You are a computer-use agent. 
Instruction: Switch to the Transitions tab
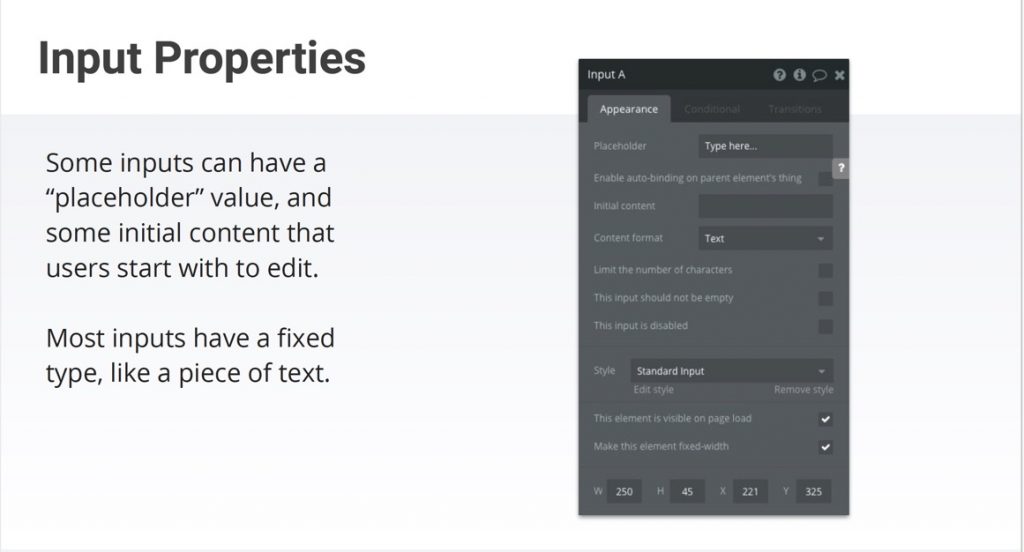coord(795,109)
